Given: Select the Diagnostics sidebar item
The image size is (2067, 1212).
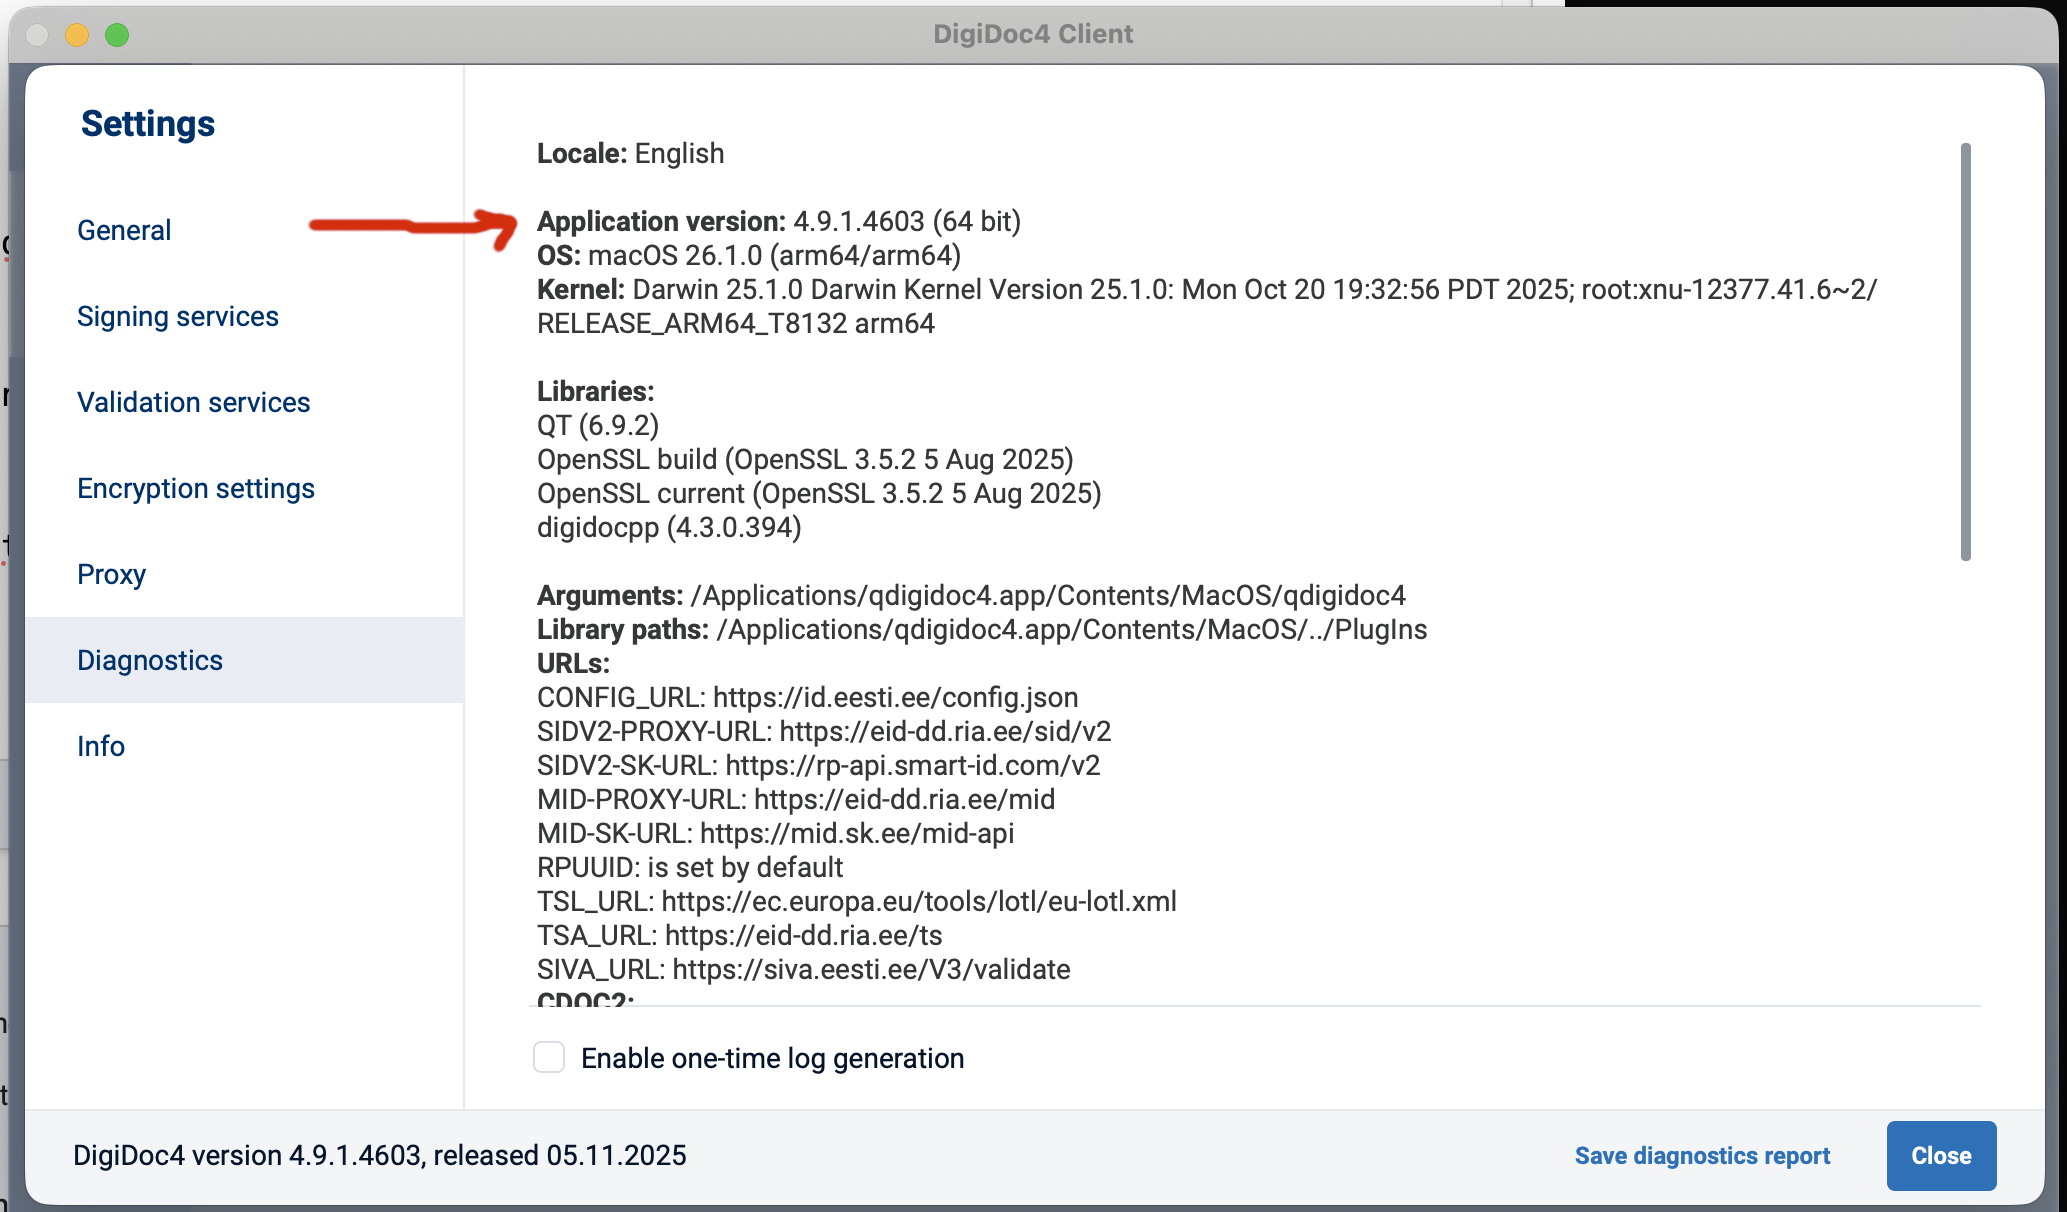Looking at the screenshot, I should click(x=150, y=660).
